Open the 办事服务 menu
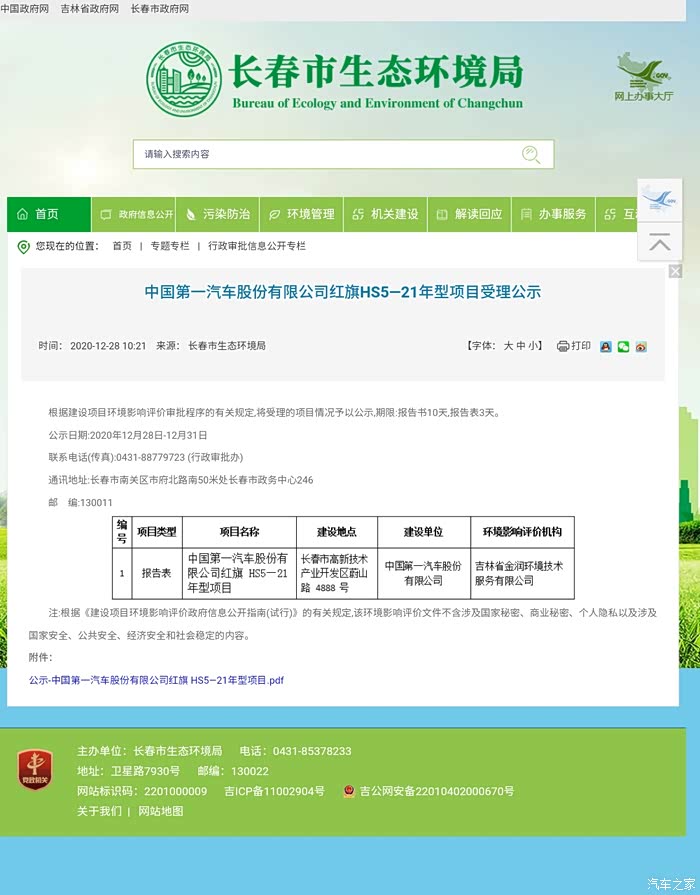The height and width of the screenshot is (895, 700). click(553, 214)
